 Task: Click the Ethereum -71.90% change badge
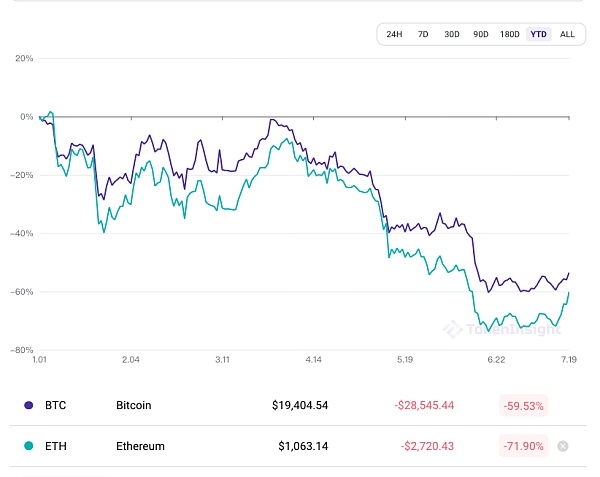point(523,446)
